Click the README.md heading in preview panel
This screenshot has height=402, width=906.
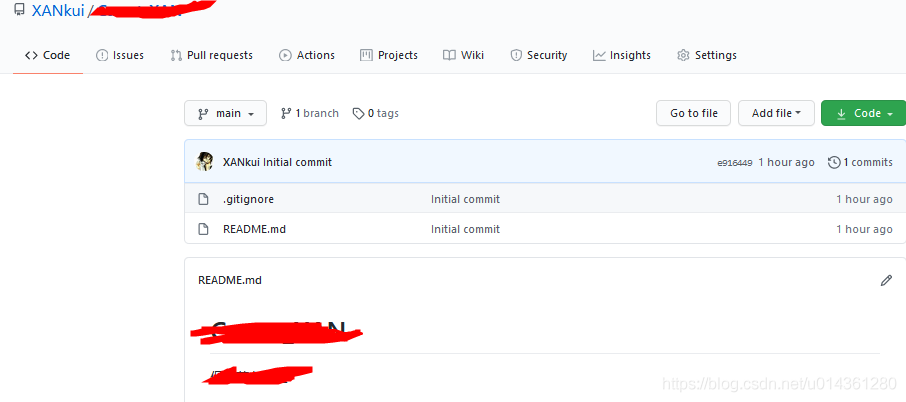click(230, 281)
